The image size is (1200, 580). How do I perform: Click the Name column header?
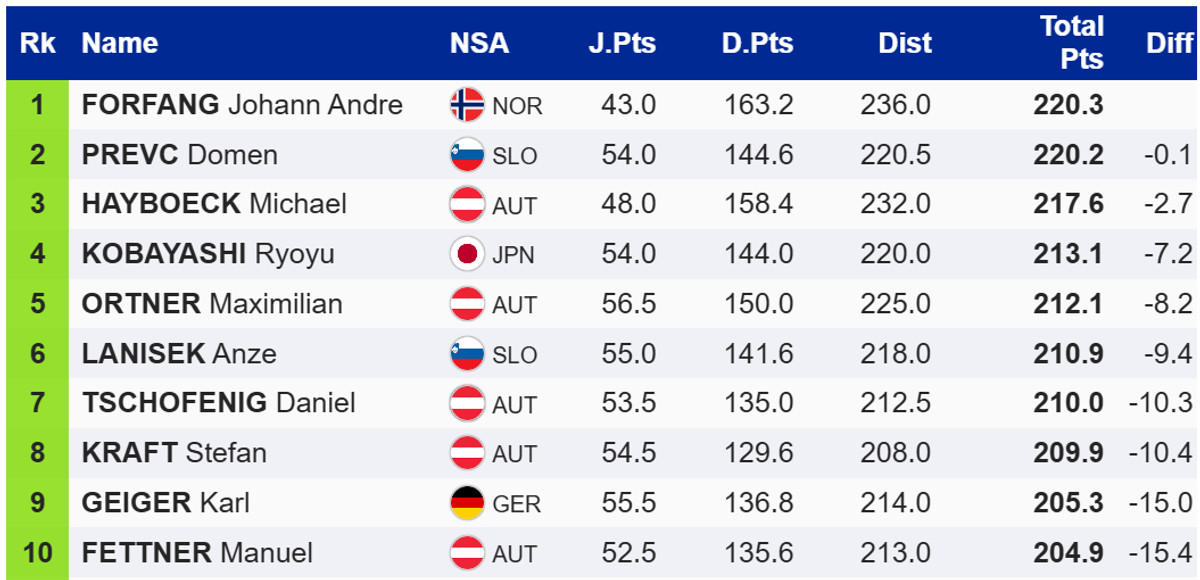tap(120, 43)
